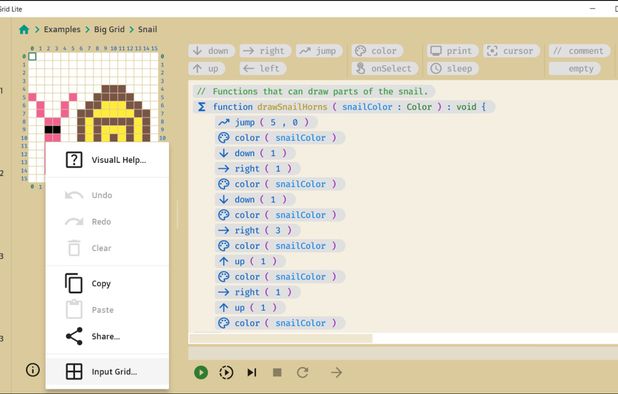Add a down command block
The height and width of the screenshot is (394, 618).
(211, 51)
